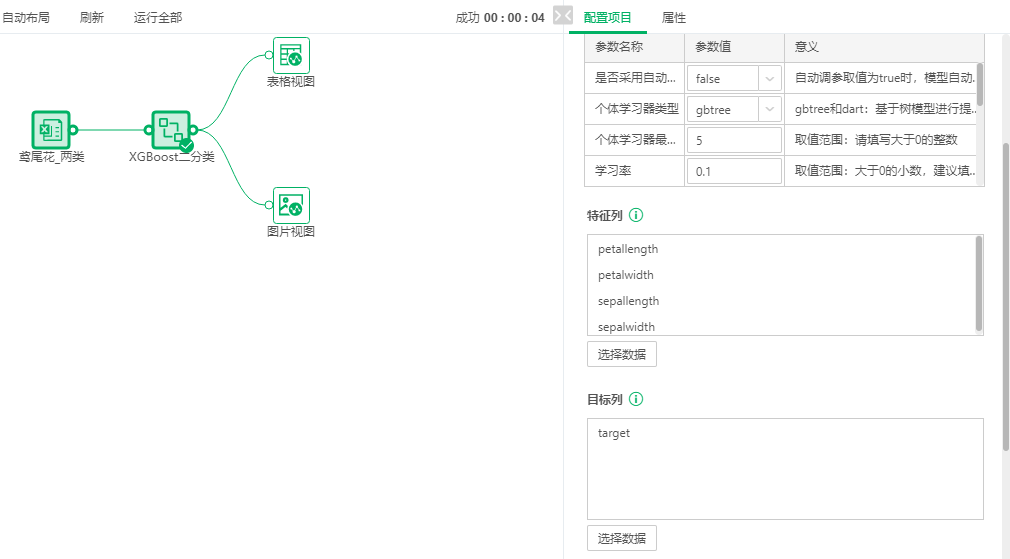Show info for 特征列

(636, 215)
